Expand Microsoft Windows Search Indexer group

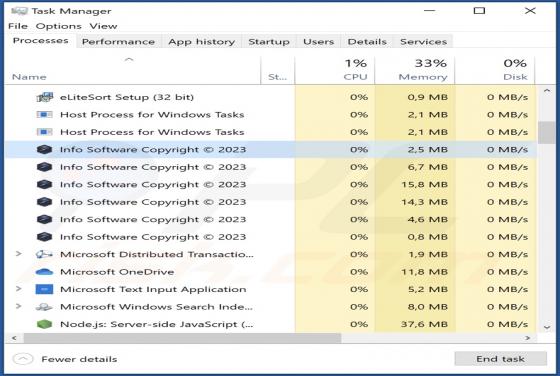click(19, 306)
